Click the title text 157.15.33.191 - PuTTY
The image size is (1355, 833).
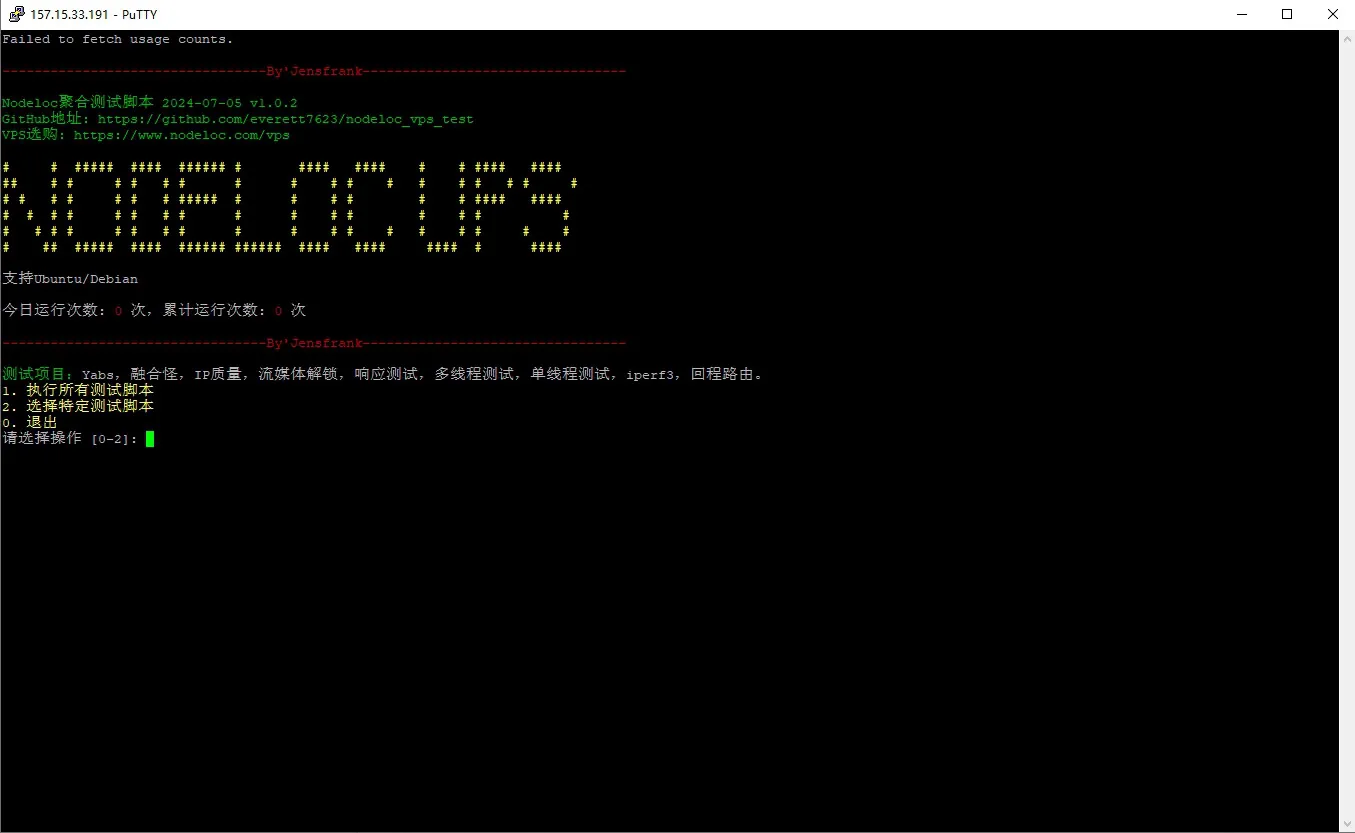[x=93, y=15]
